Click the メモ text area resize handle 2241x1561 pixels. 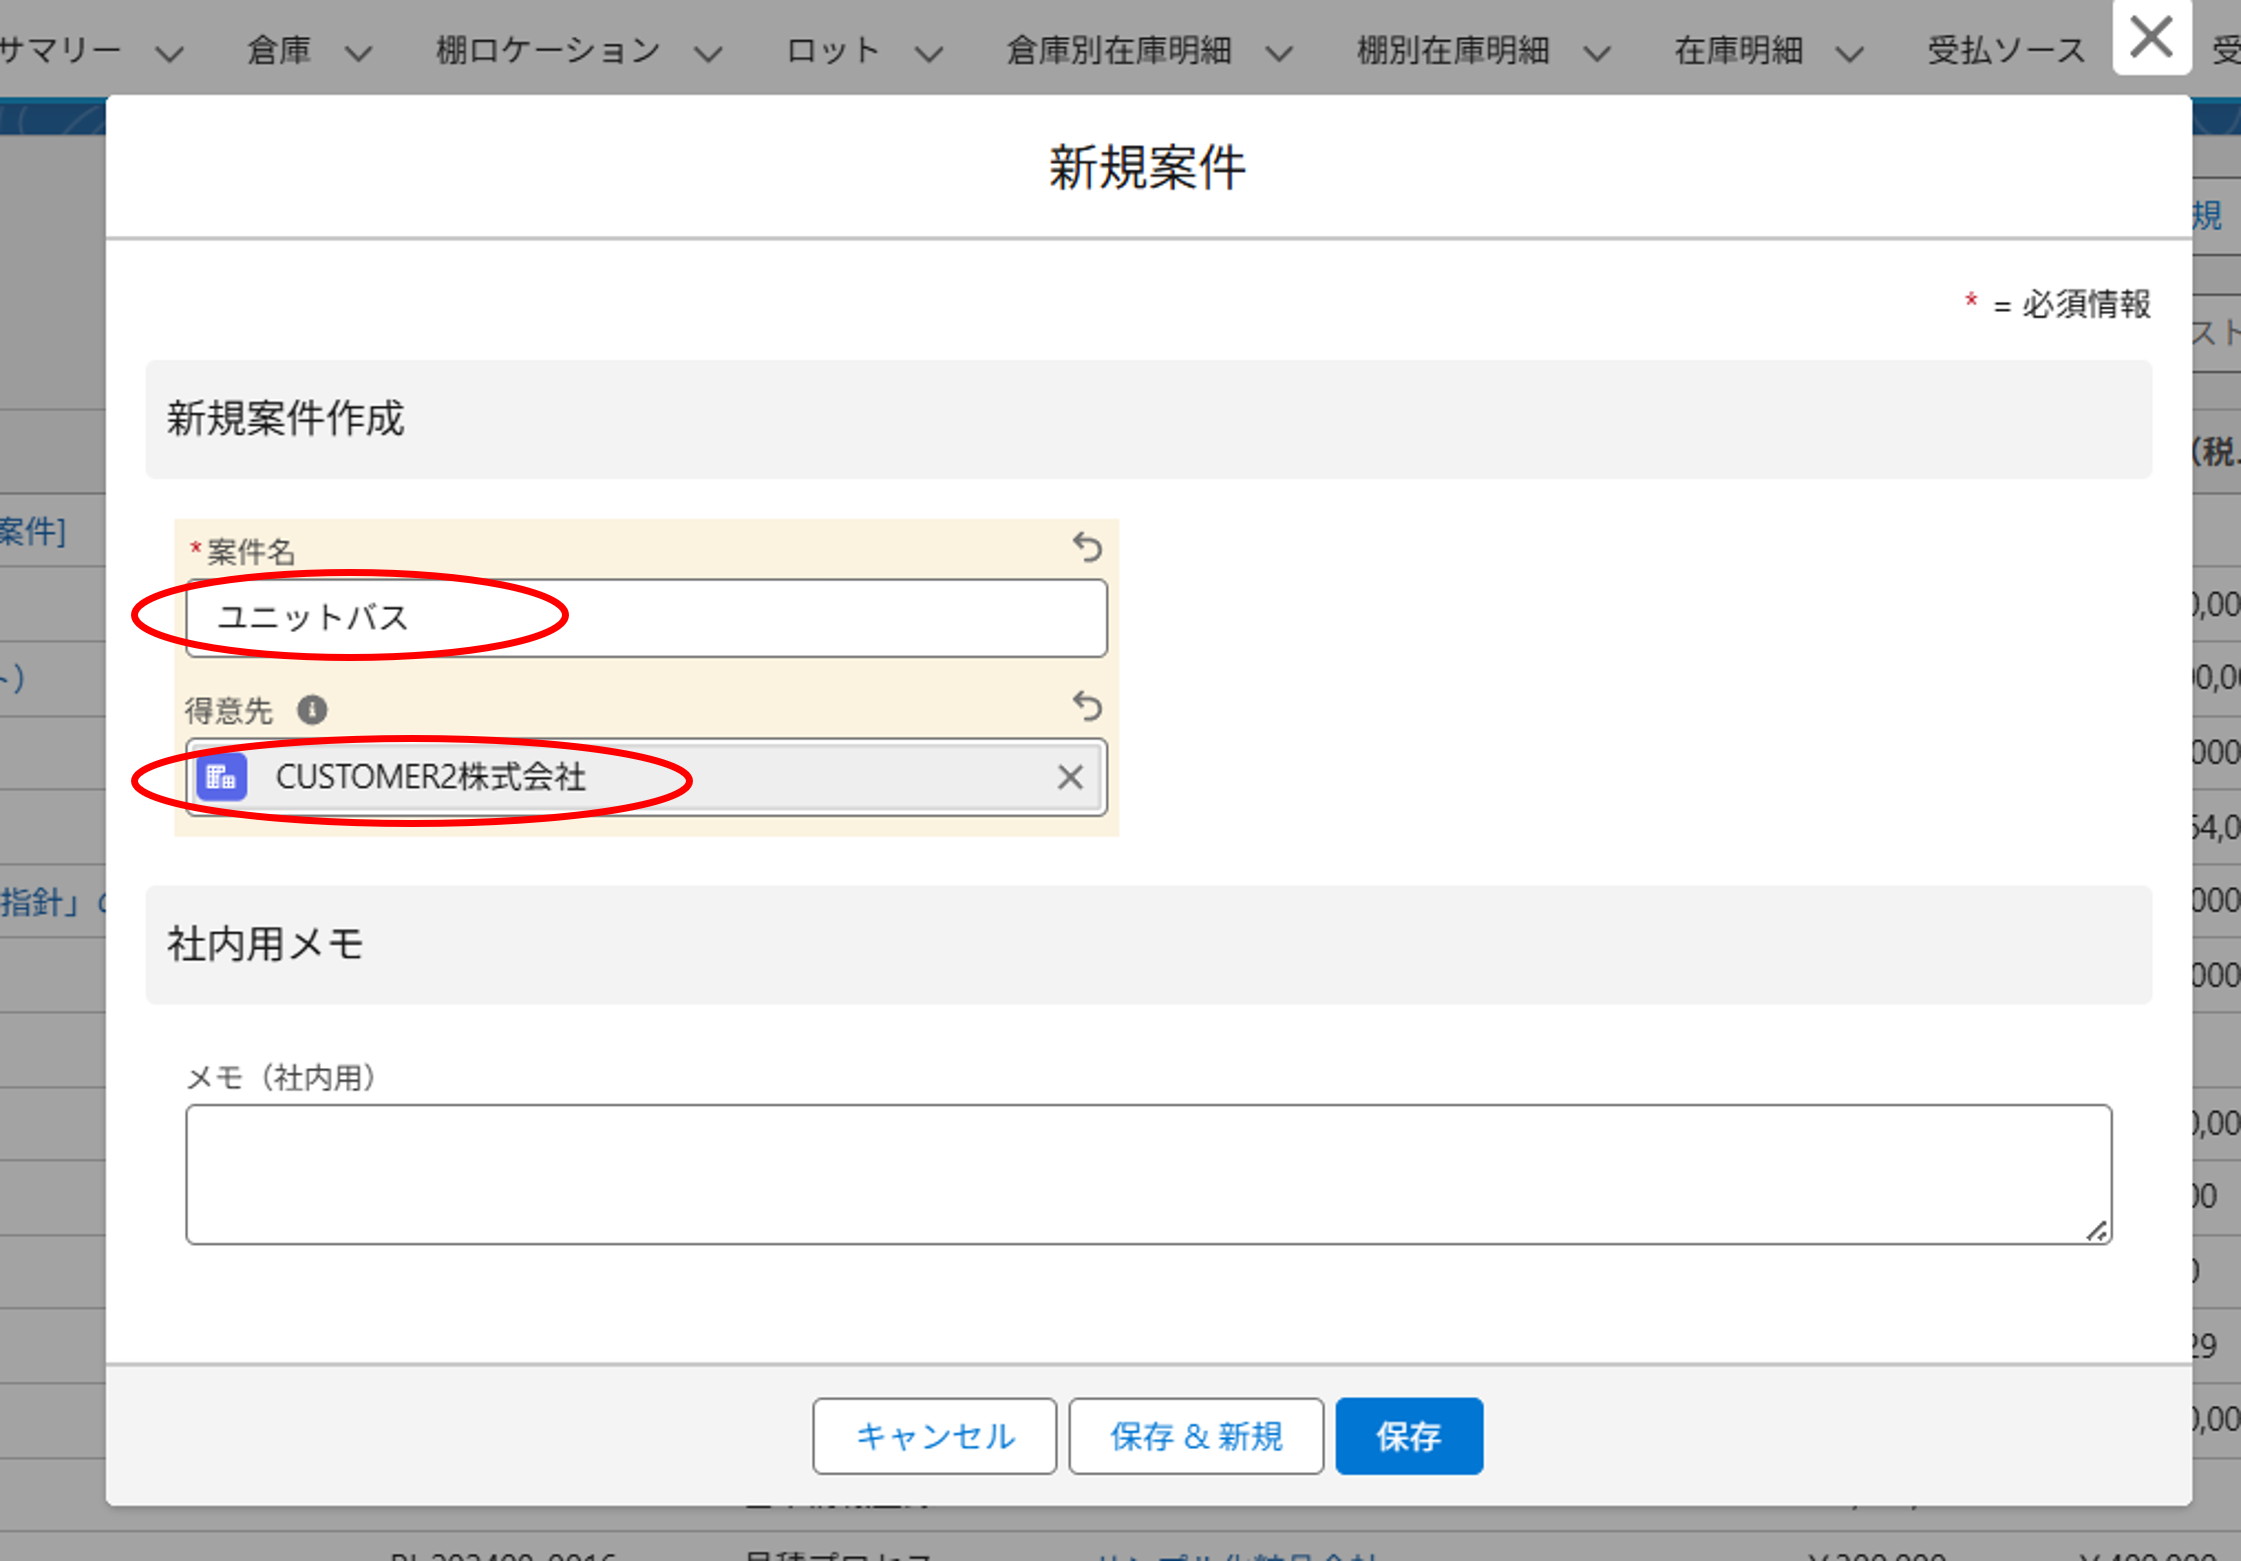click(2097, 1230)
